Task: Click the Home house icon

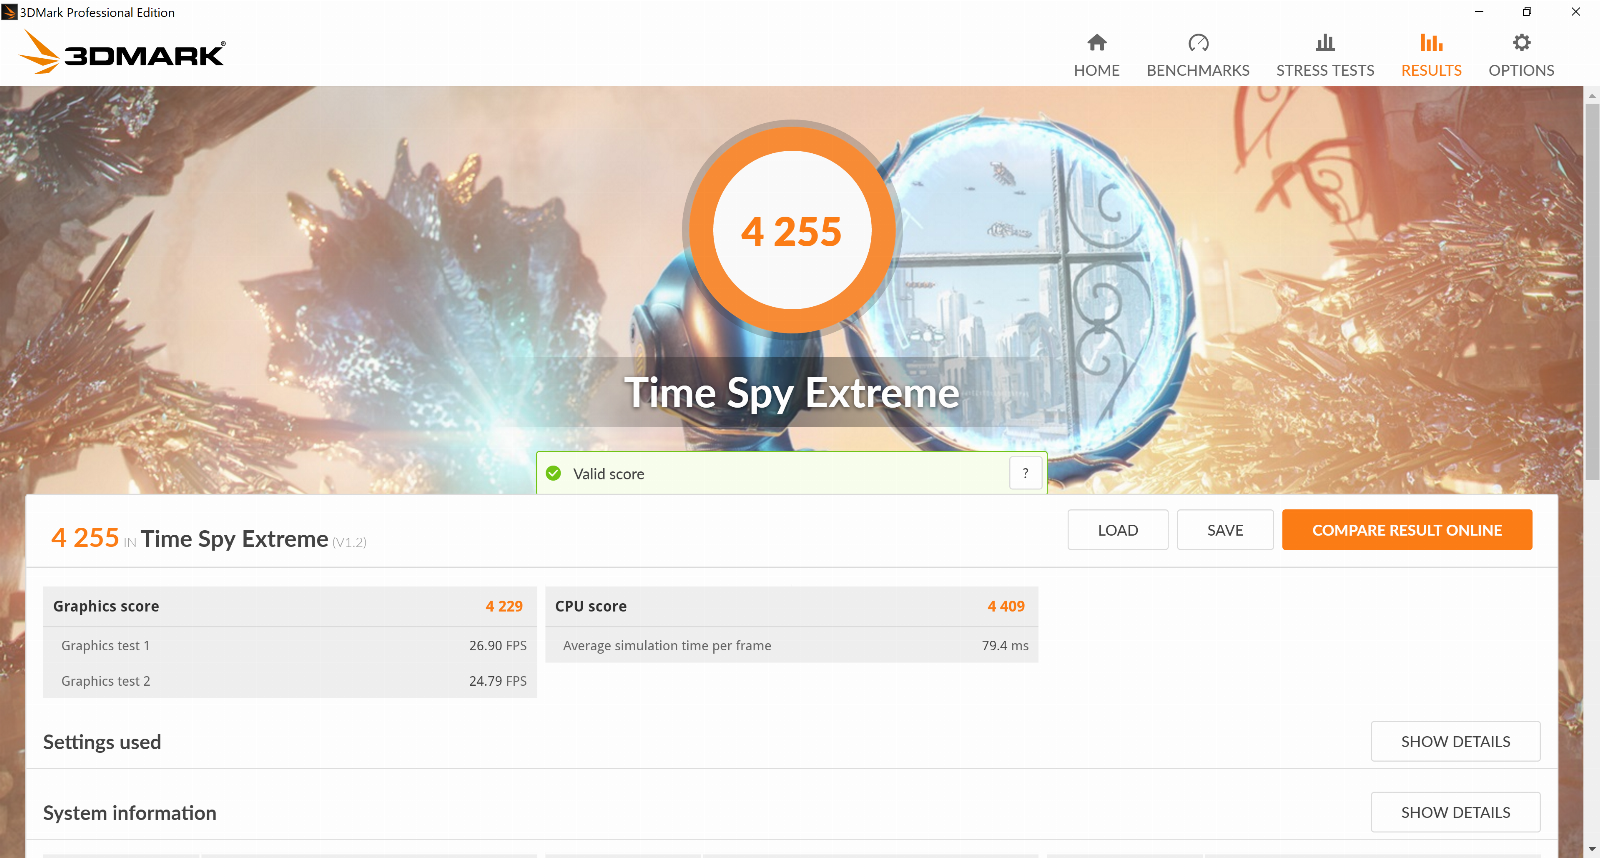Action: pyautogui.click(x=1097, y=42)
